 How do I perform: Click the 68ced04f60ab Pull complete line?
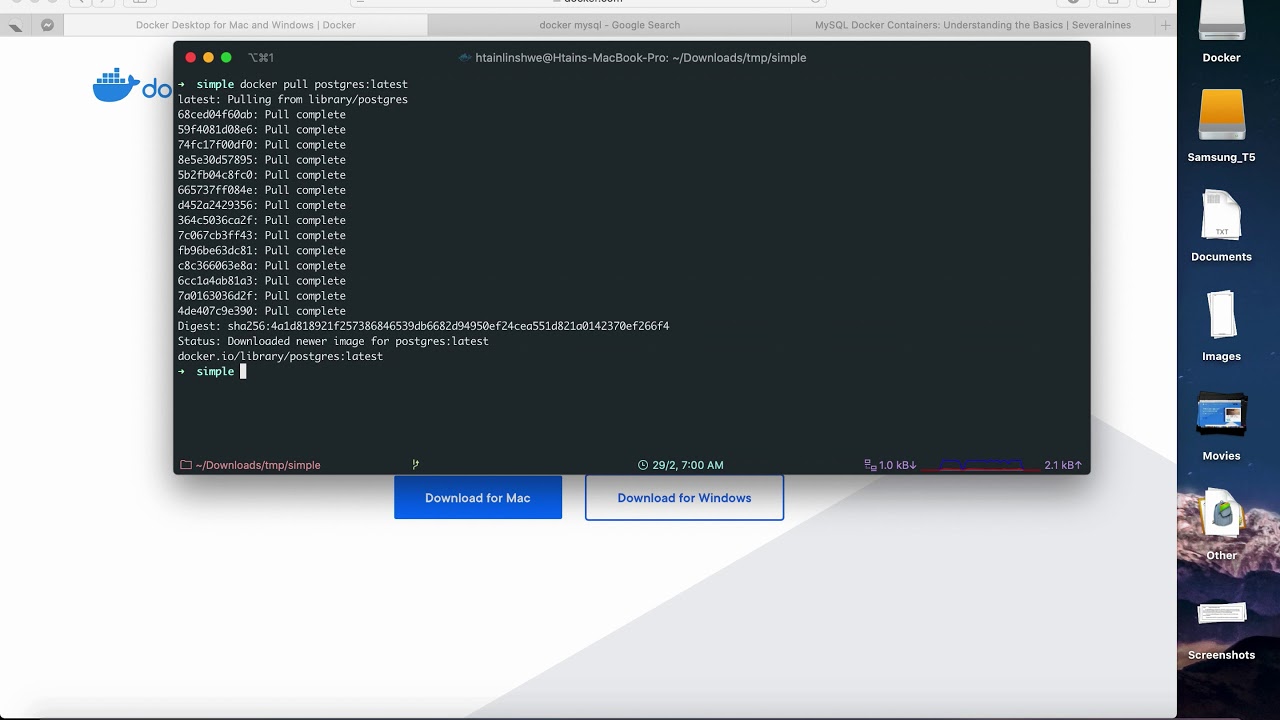262,114
